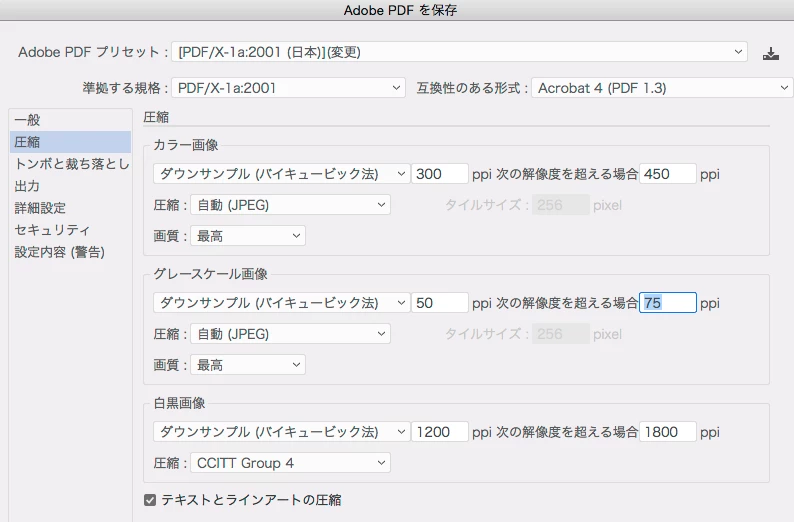Click the Adobe PDF を保存 window title
The width and height of the screenshot is (794, 522).
click(x=400, y=10)
